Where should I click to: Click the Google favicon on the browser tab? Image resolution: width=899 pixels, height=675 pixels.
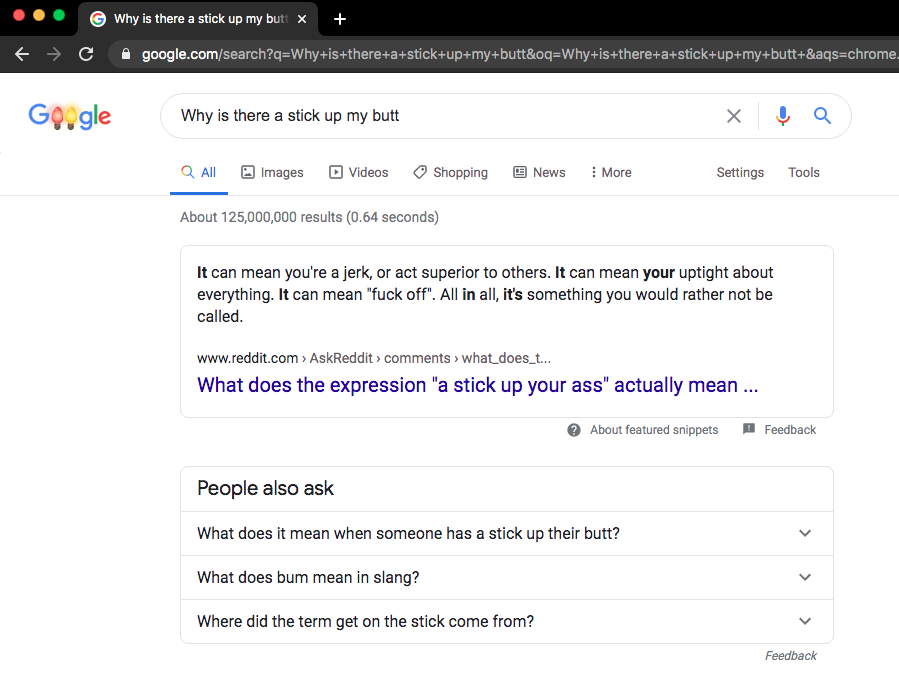pyautogui.click(x=98, y=19)
